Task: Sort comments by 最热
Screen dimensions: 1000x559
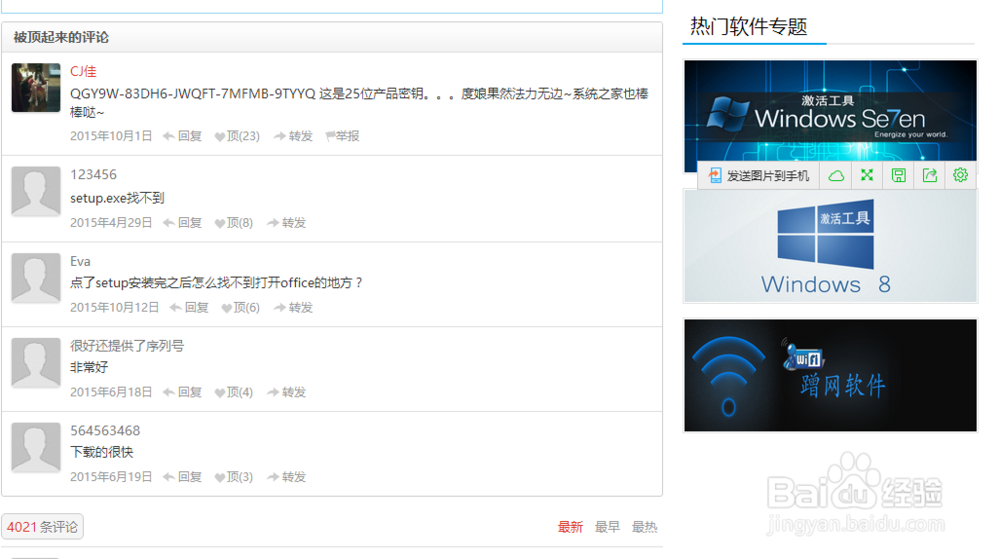Action: [644, 527]
